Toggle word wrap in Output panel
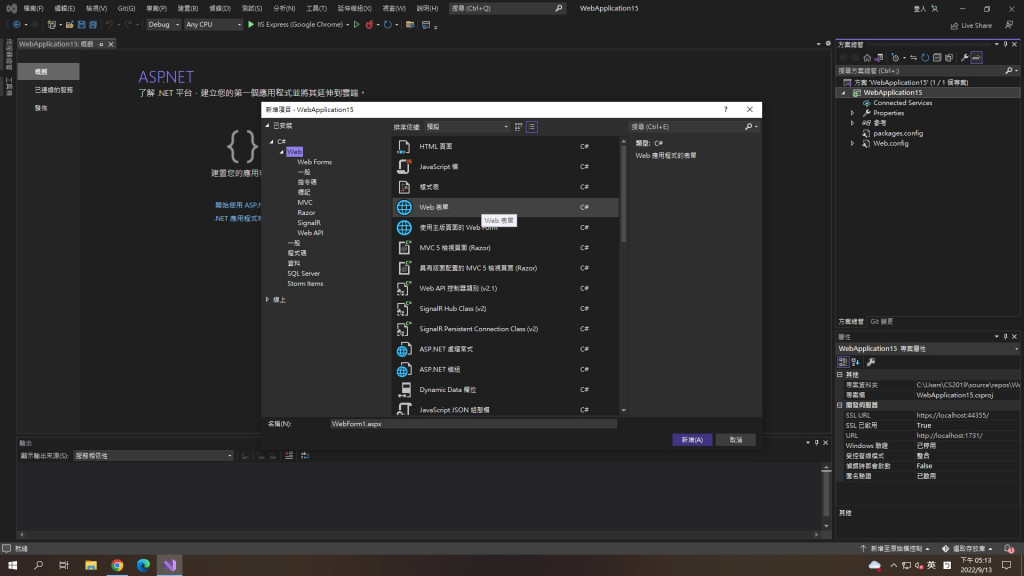The height and width of the screenshot is (576, 1024). [305, 455]
